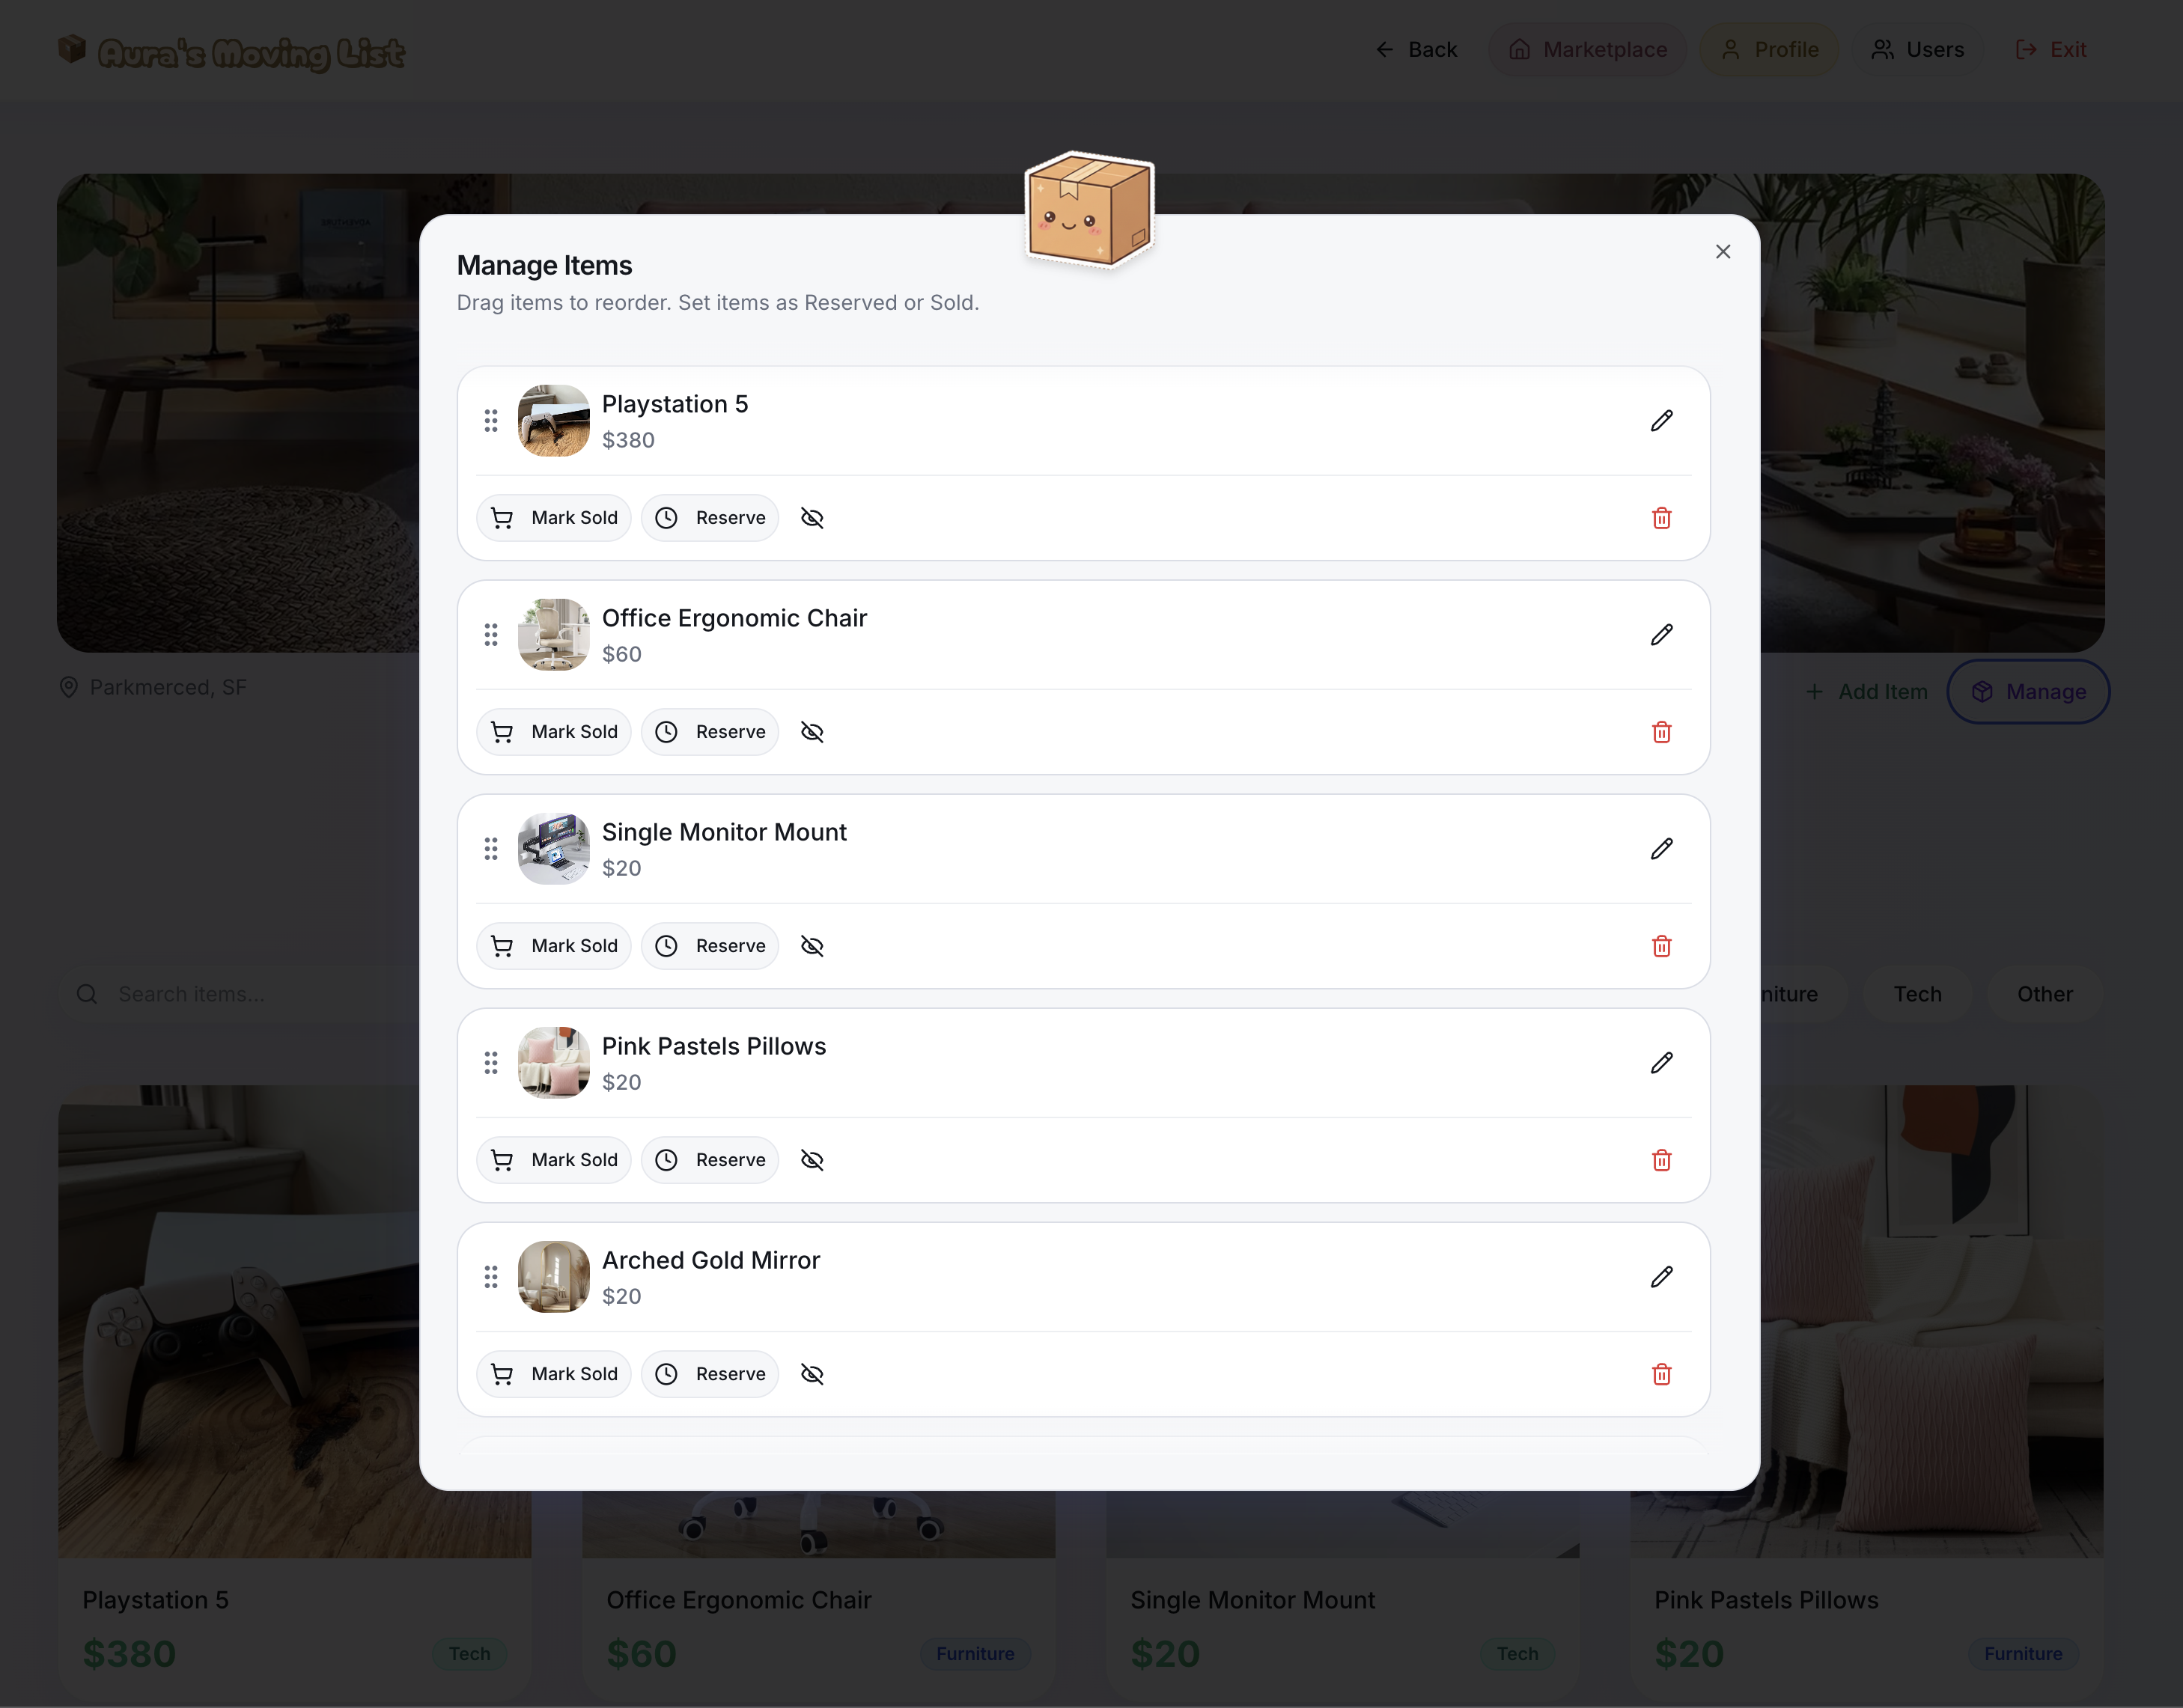The height and width of the screenshot is (1708, 2183).
Task: Reserve the Single Monitor Mount
Action: [x=710, y=946]
